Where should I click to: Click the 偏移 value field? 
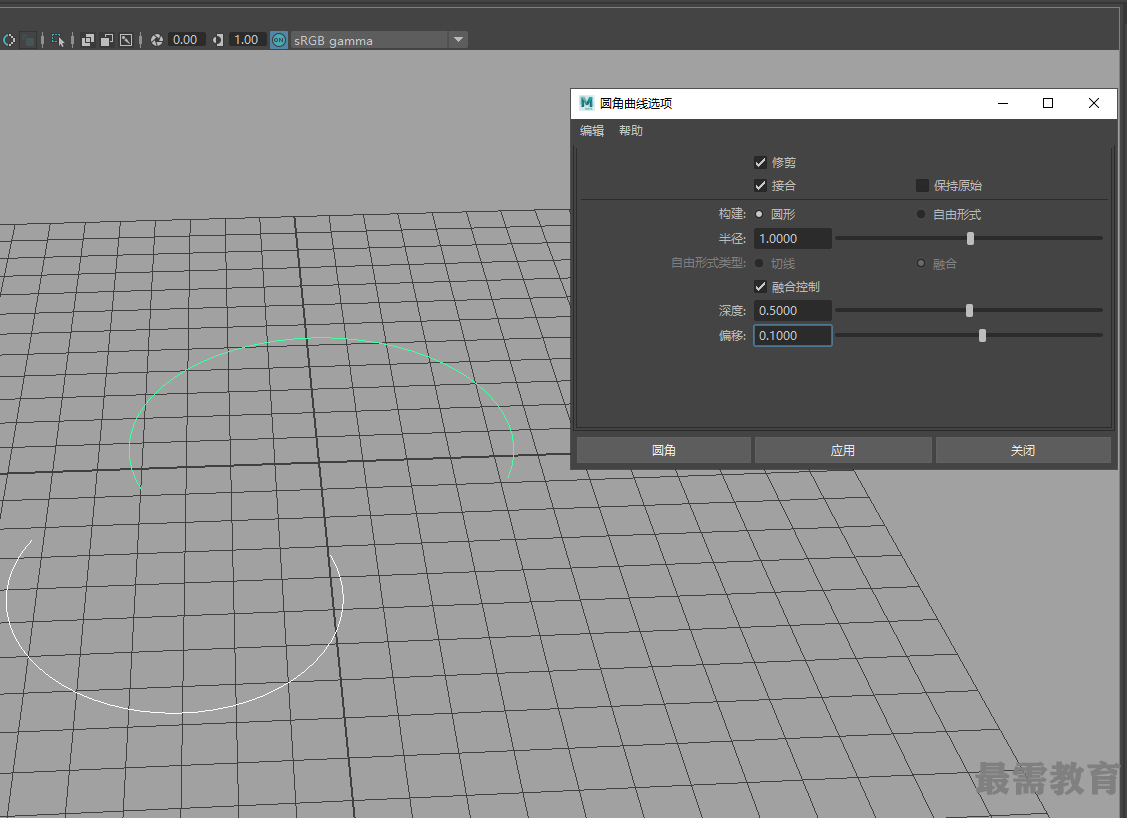pyautogui.click(x=793, y=336)
